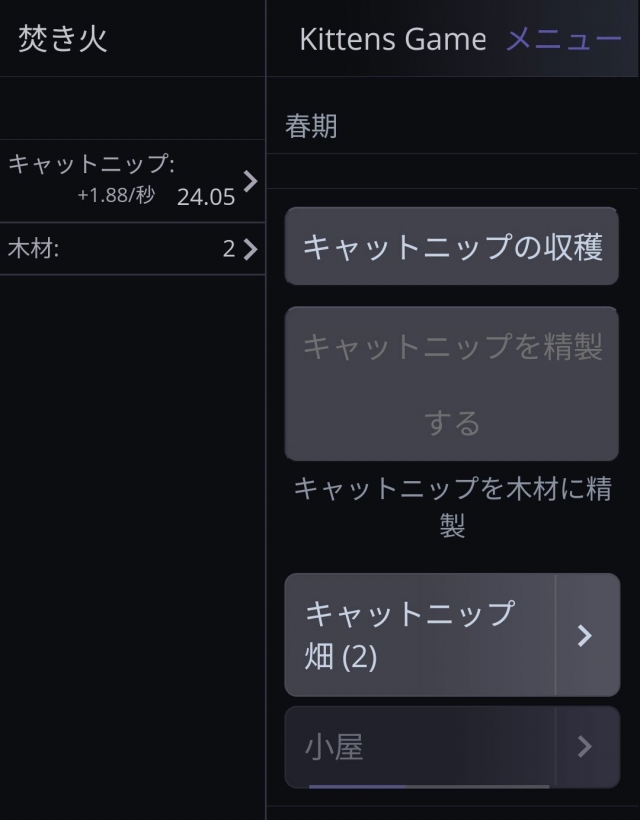Expand キャットニップ resource row chevron

point(250,181)
